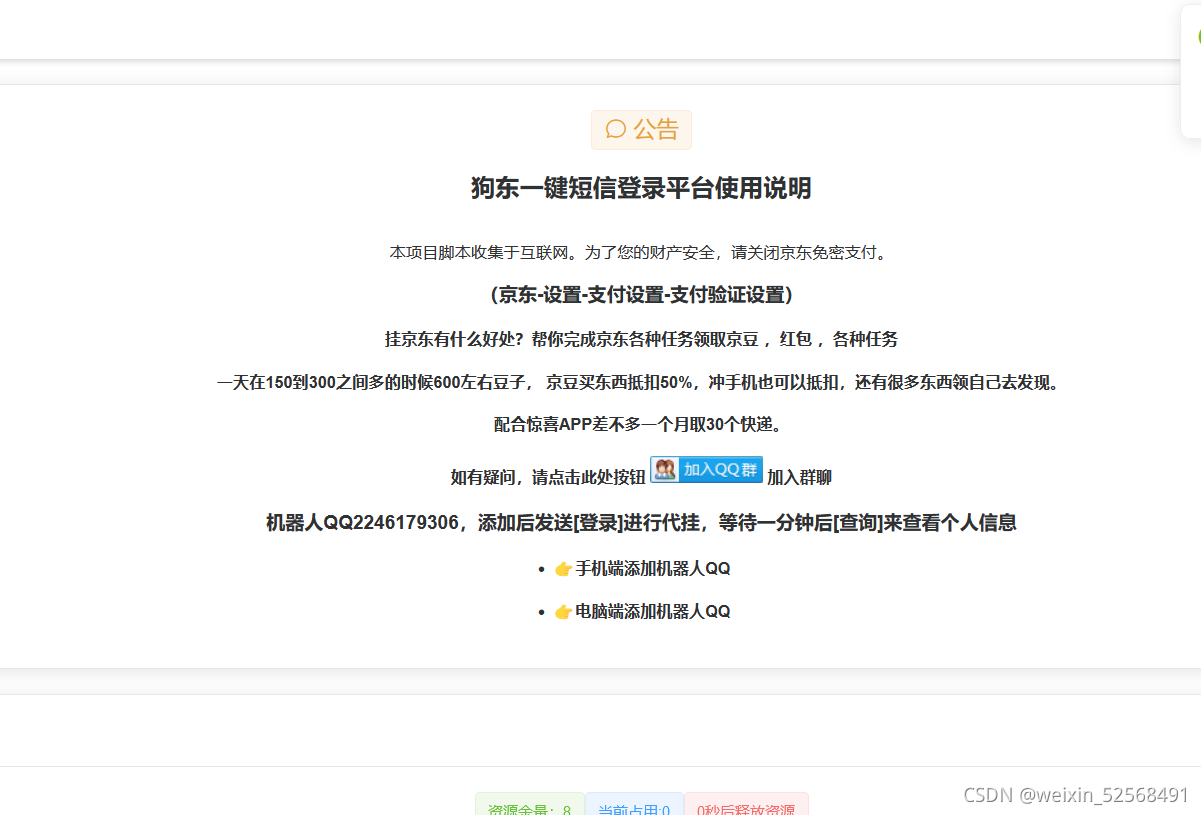Click the 加入QQ群 button

[x=706, y=470]
